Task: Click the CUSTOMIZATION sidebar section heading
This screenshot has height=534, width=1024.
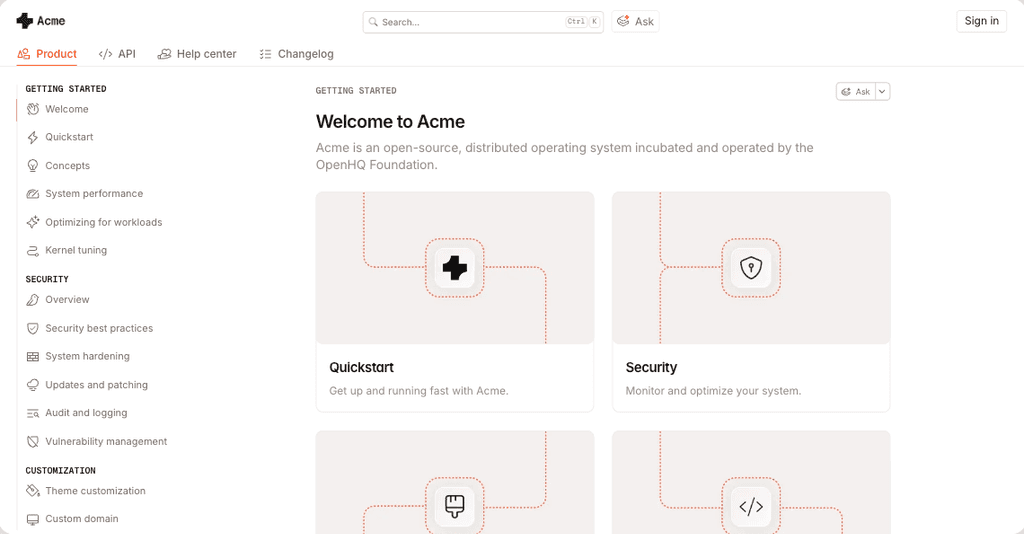Action: point(61,471)
